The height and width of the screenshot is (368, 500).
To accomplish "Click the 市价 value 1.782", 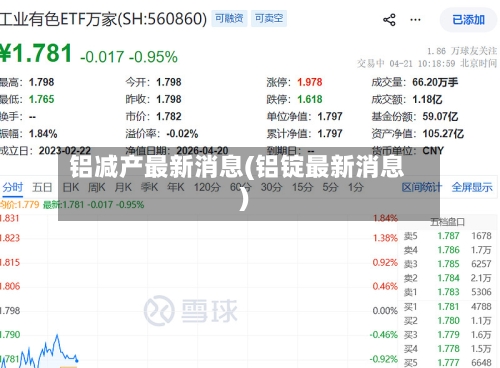I will 169,117.
